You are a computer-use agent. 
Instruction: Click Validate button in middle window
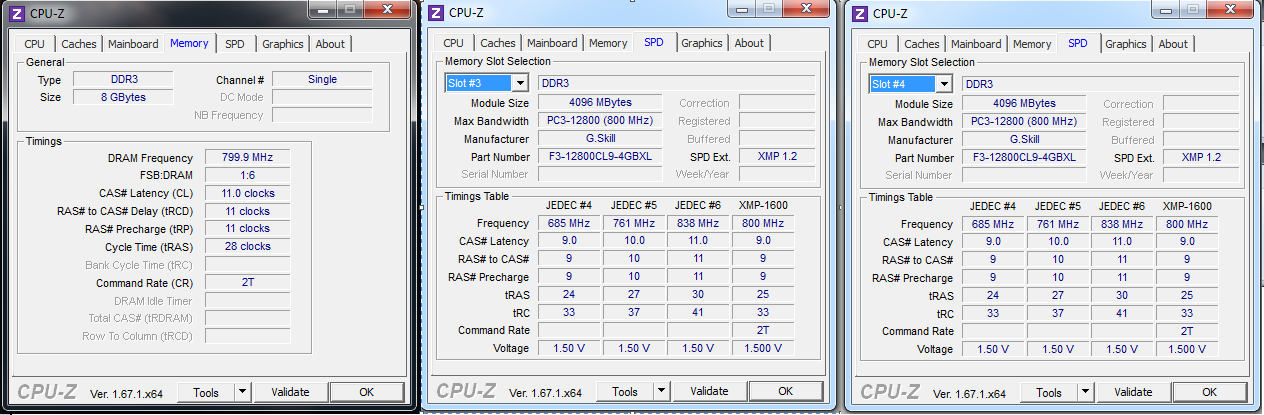(709, 392)
